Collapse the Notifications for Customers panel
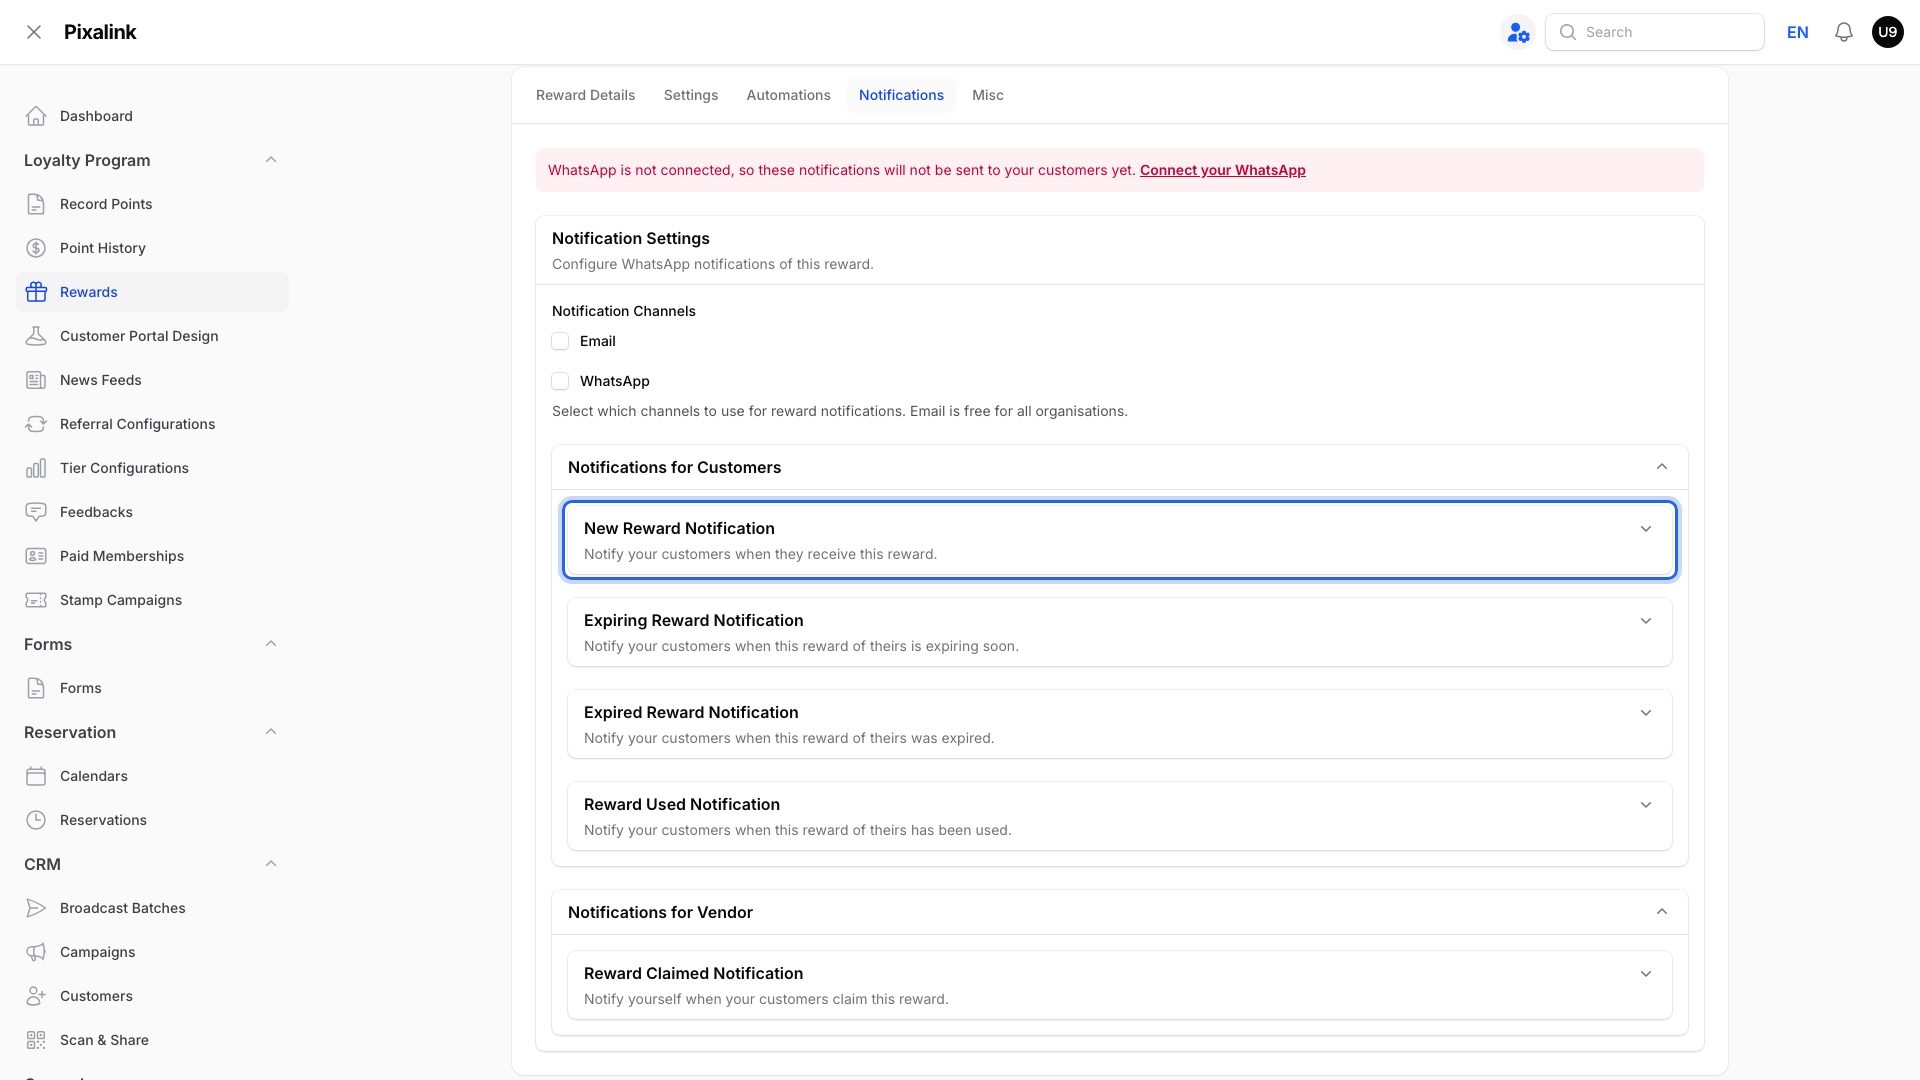Screen dimensions: 1920x1080 pyautogui.click(x=1662, y=467)
